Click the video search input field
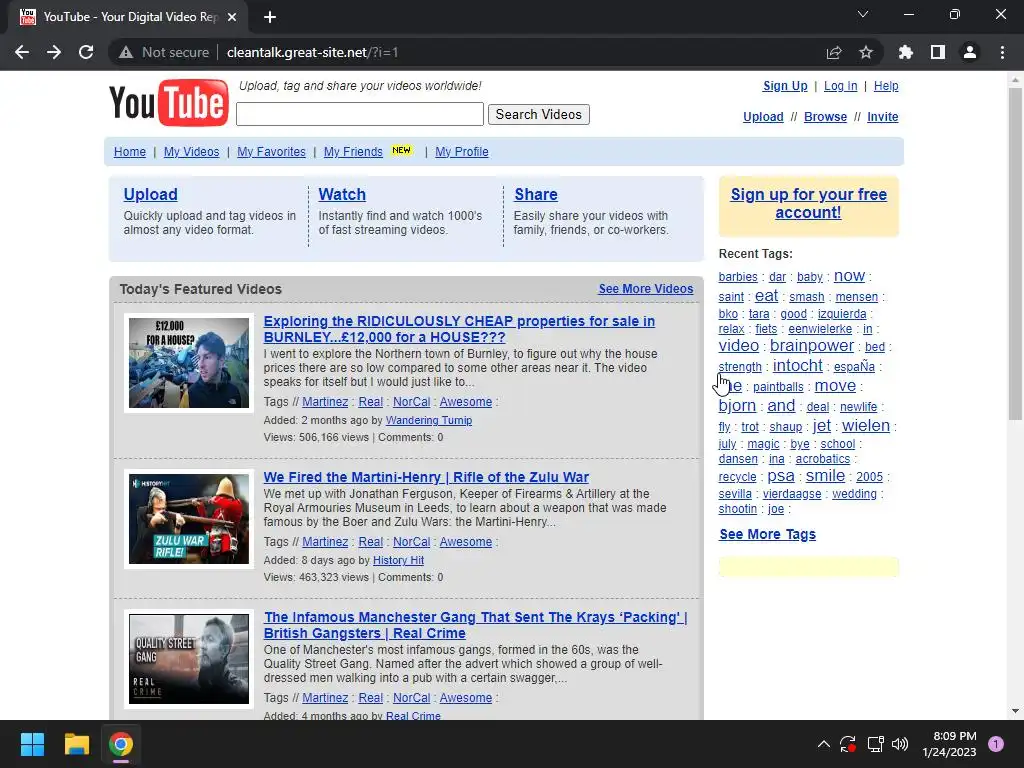 pyautogui.click(x=360, y=114)
